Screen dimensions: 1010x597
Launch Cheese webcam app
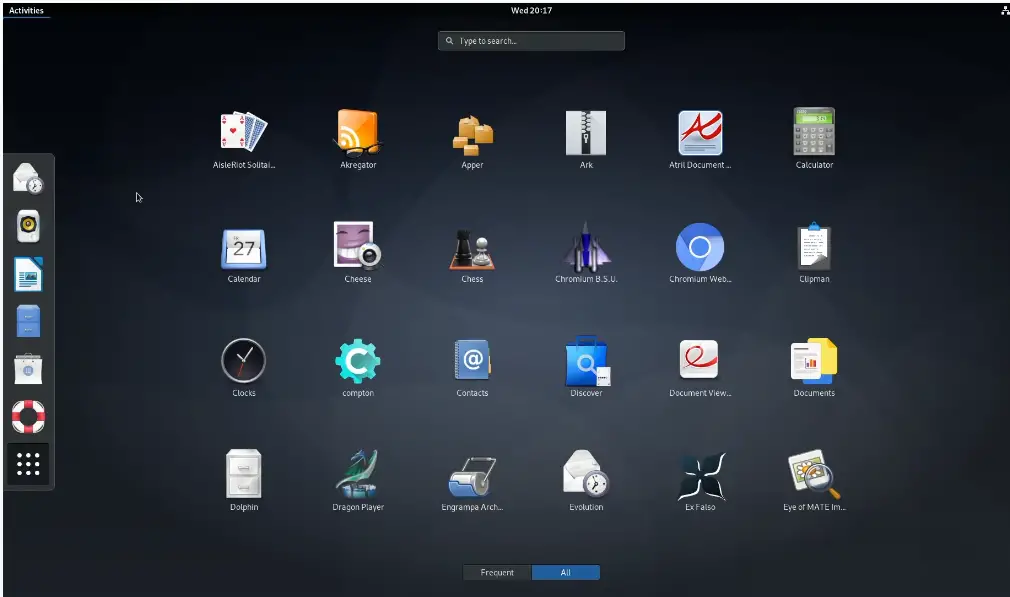coord(357,245)
